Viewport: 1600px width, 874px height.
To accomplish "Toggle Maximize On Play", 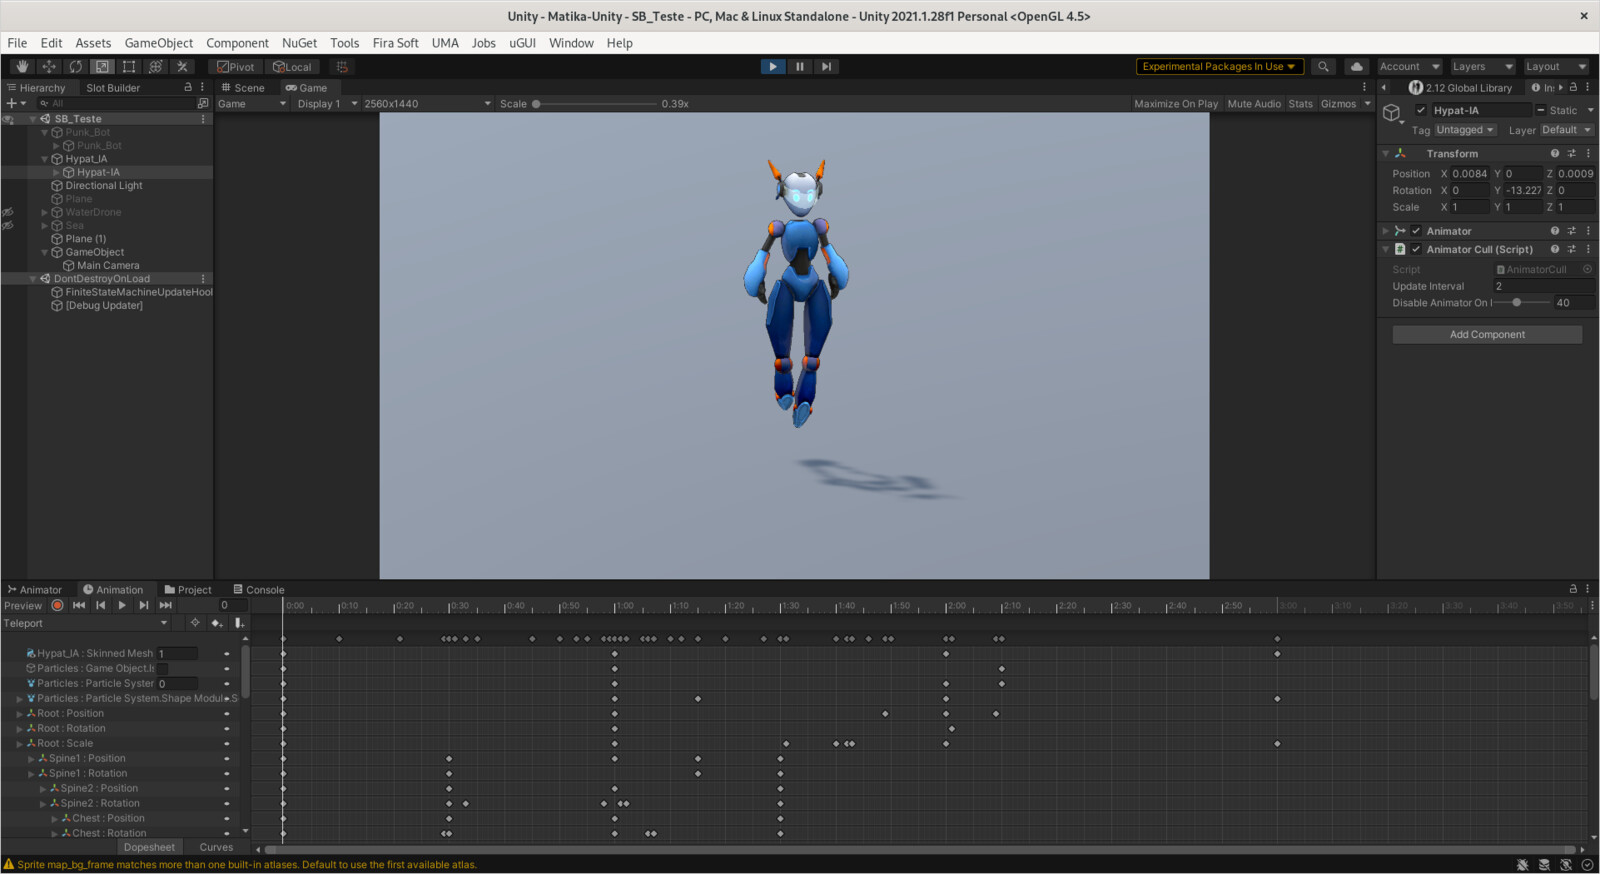I will coord(1176,104).
